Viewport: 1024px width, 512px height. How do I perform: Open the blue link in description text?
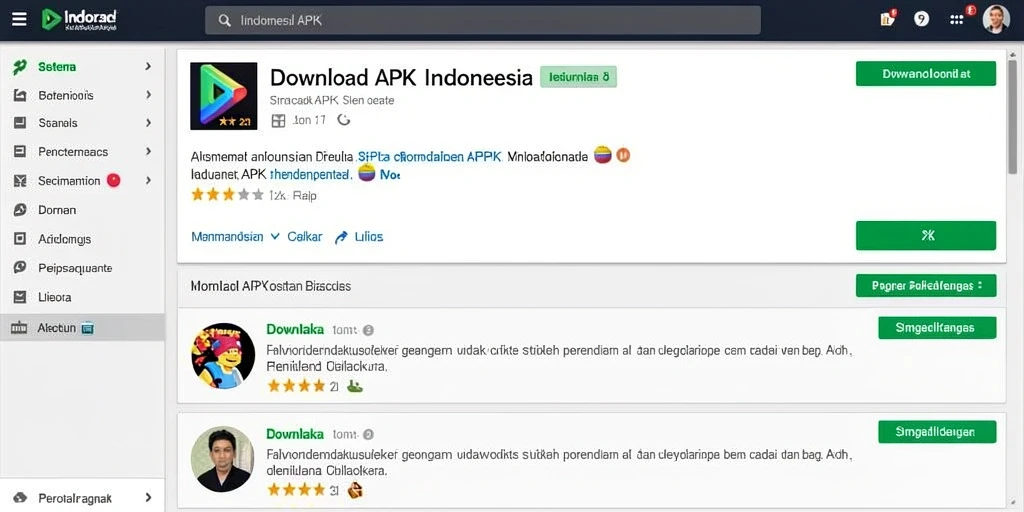430,157
